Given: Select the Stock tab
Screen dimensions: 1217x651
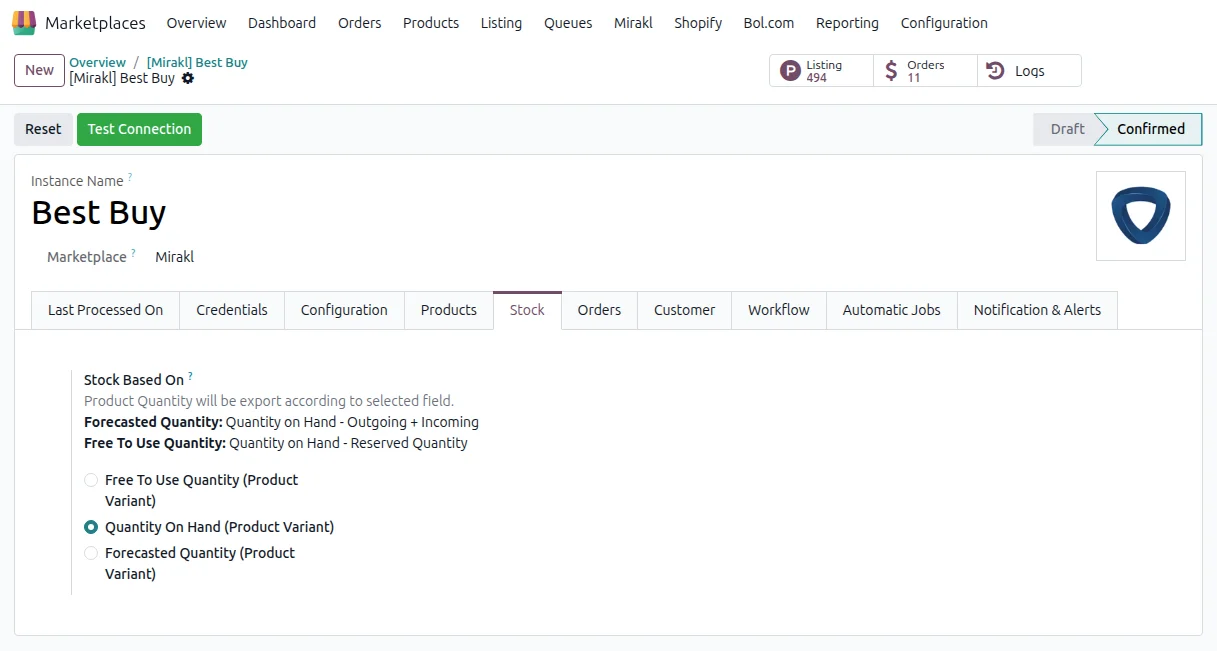Looking at the screenshot, I should 527,310.
